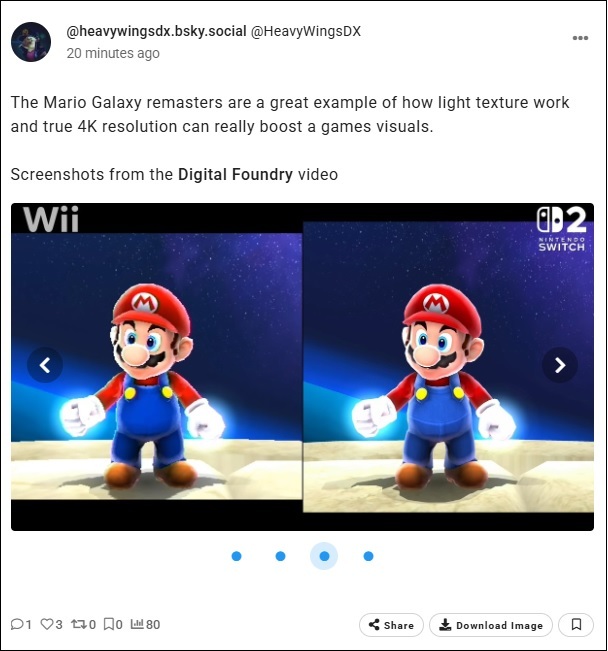The width and height of the screenshot is (608, 651).
Task: Go to the previous image with left chevron
Action: (45, 365)
